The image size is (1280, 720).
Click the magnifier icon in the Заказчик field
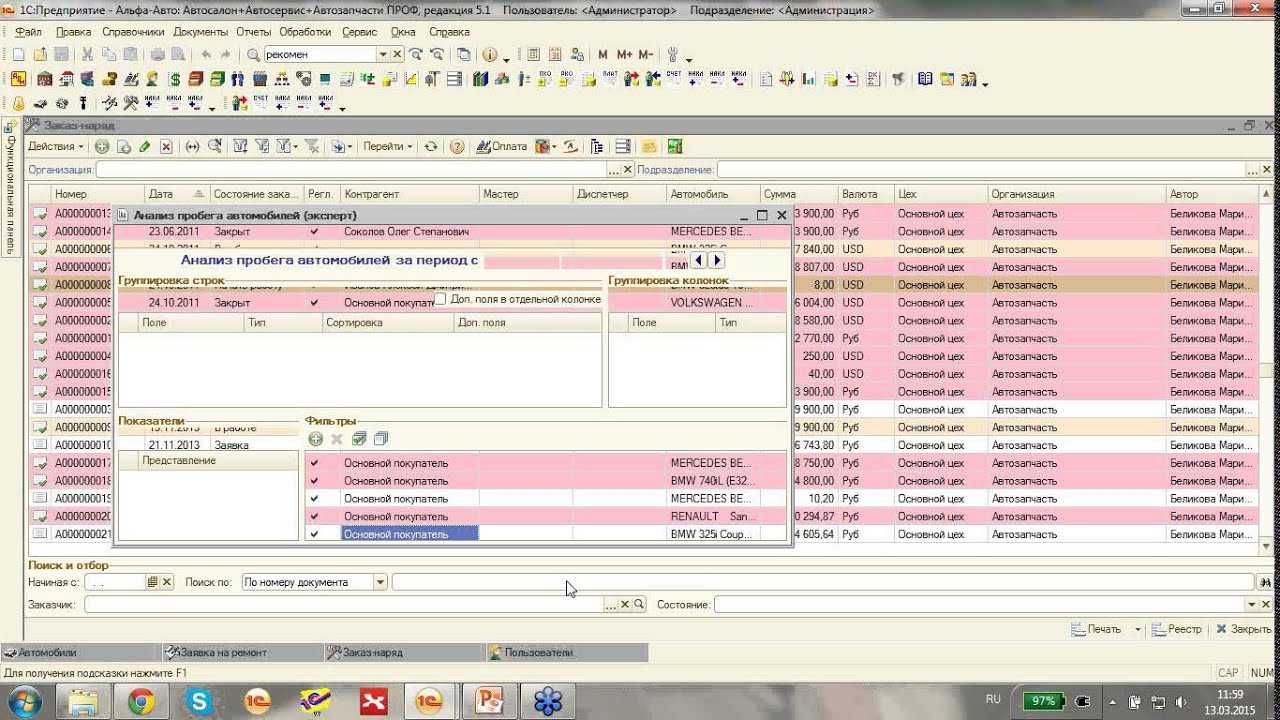639,604
